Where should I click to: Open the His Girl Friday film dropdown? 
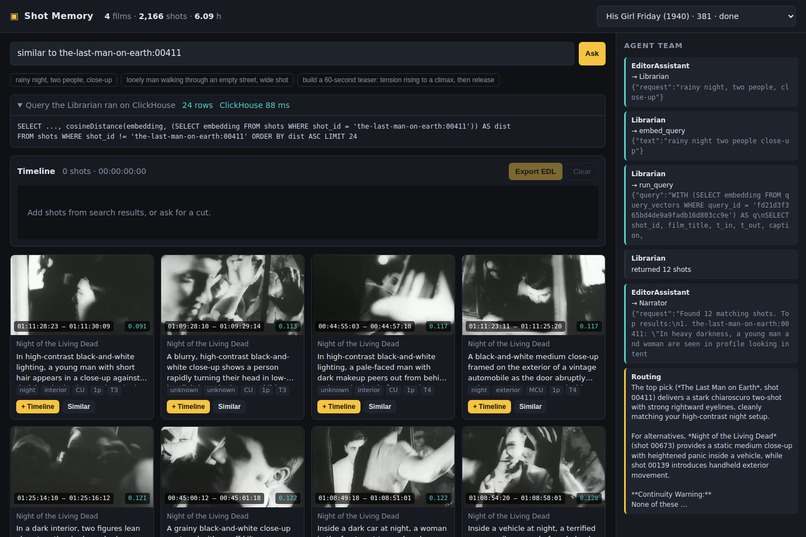coord(697,16)
